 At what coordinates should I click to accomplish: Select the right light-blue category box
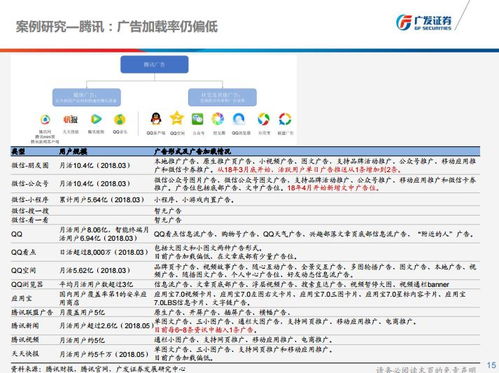222,97
